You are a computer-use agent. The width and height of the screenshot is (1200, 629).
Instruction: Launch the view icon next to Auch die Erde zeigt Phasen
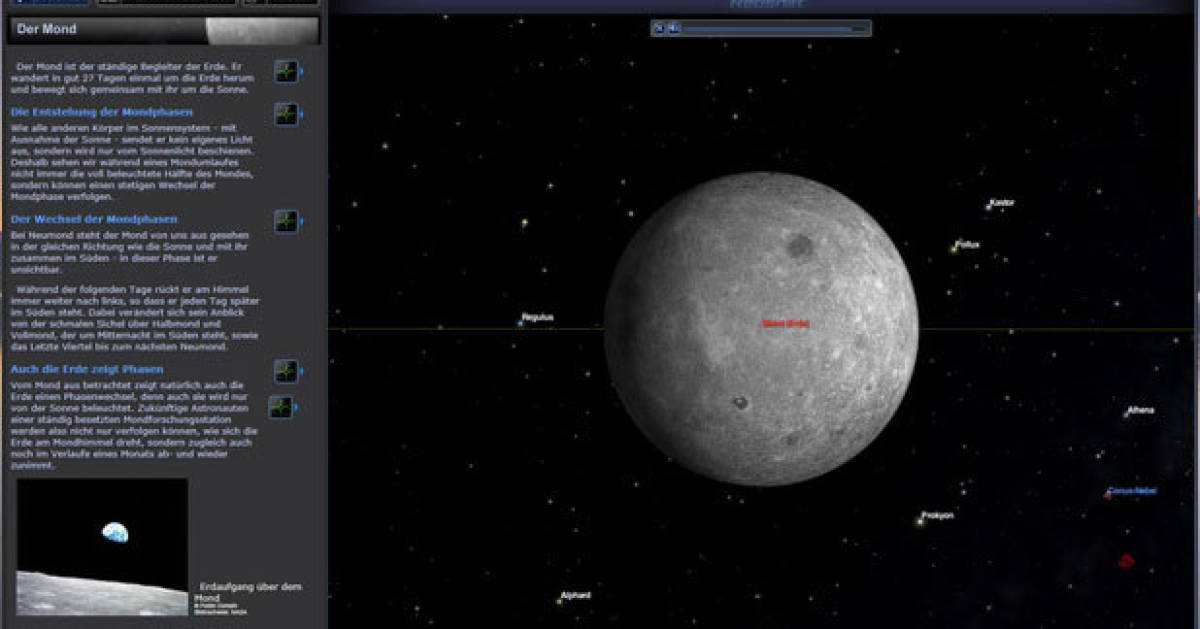tap(287, 371)
